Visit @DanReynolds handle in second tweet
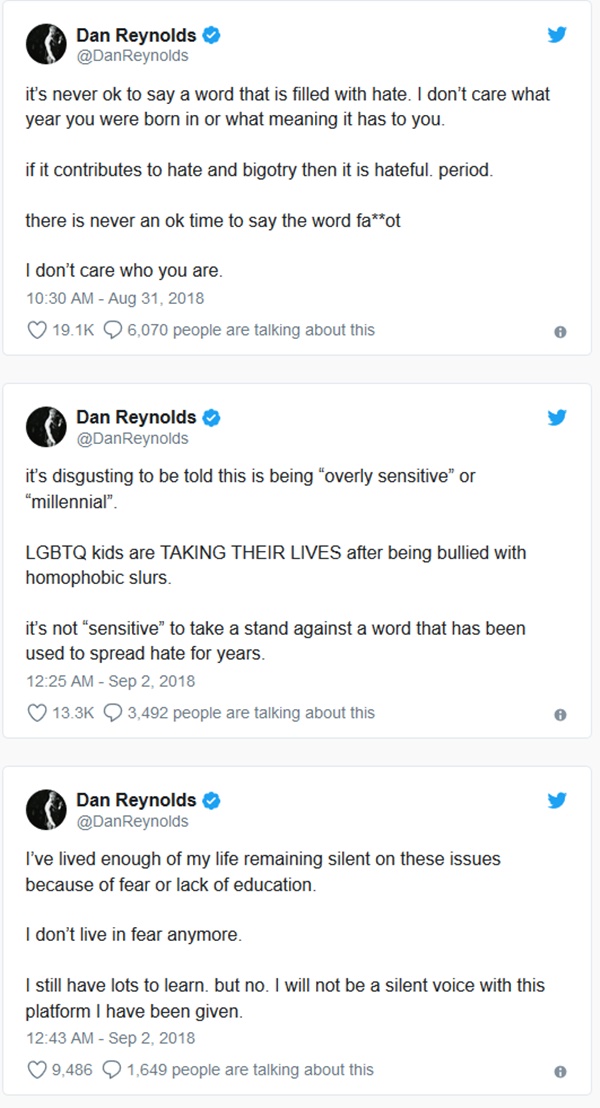600x1108 pixels. pyautogui.click(x=132, y=438)
